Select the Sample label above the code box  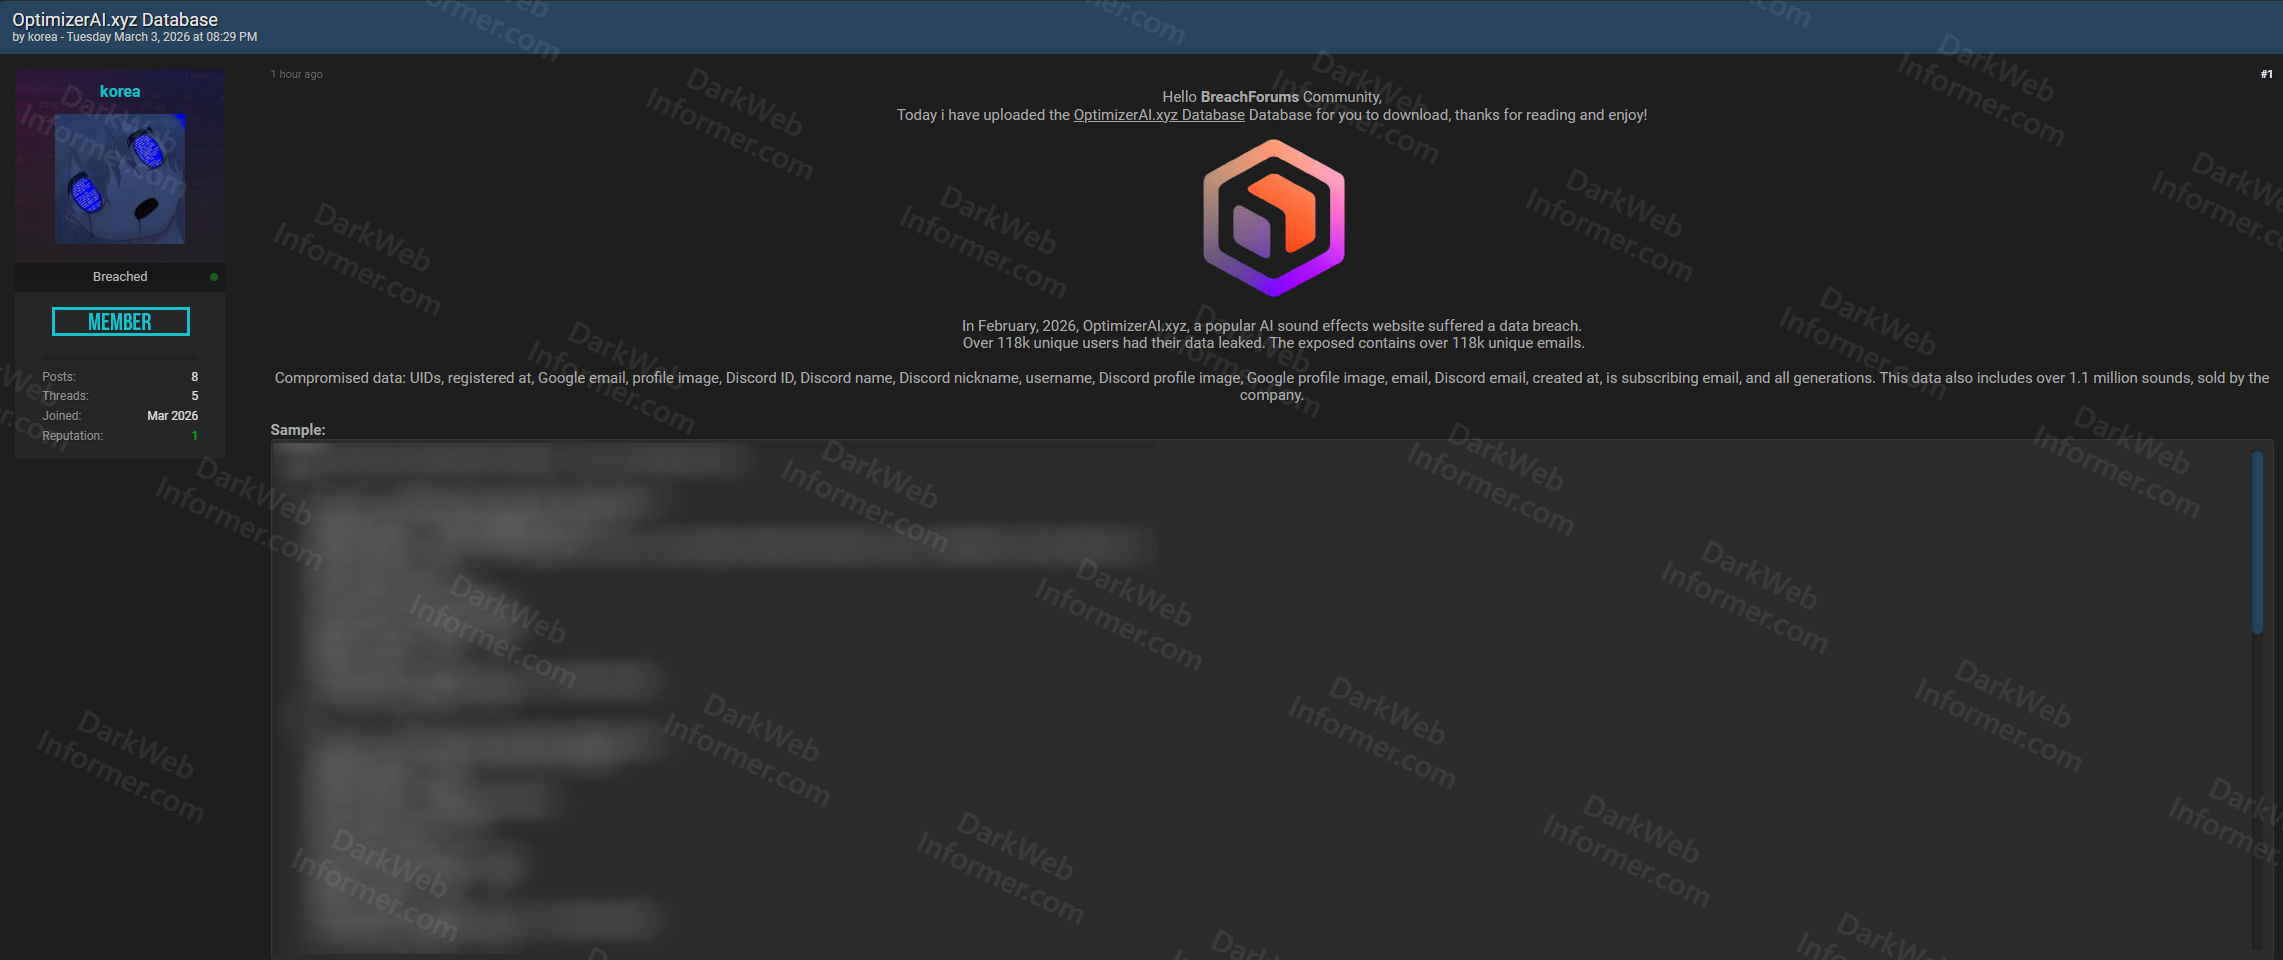tap(297, 429)
